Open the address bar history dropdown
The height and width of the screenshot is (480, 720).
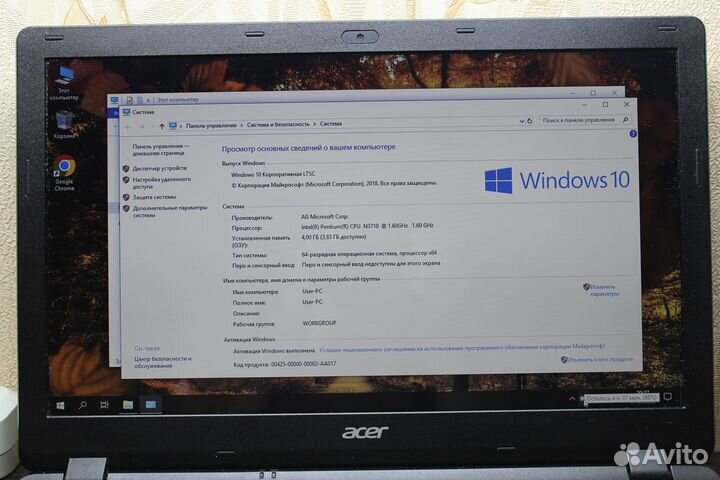point(522,121)
